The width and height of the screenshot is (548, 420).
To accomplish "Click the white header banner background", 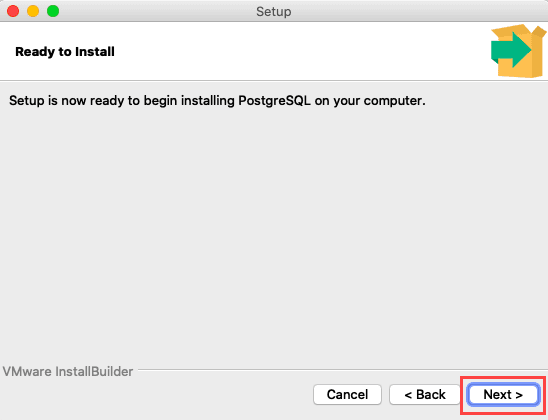I will tap(280, 51).
